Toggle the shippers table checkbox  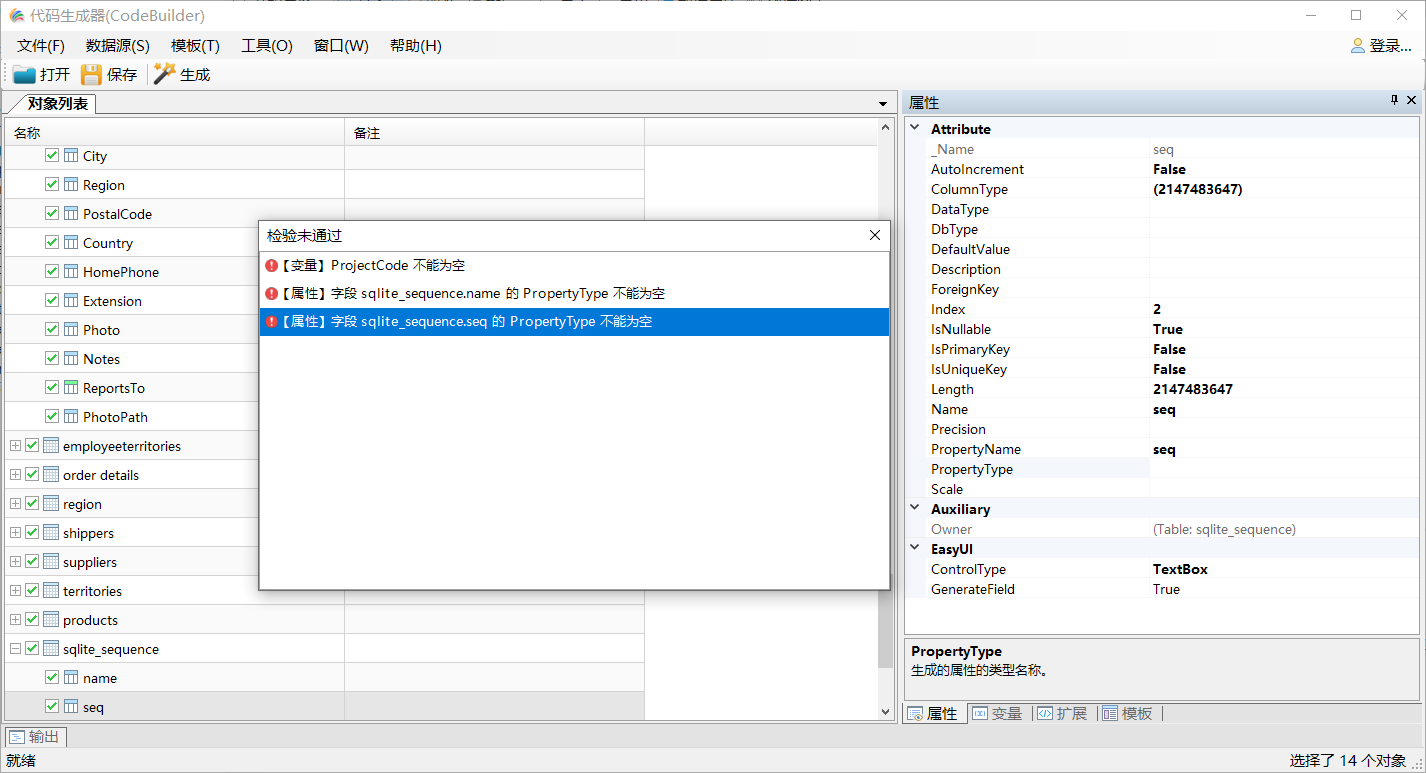[32, 533]
